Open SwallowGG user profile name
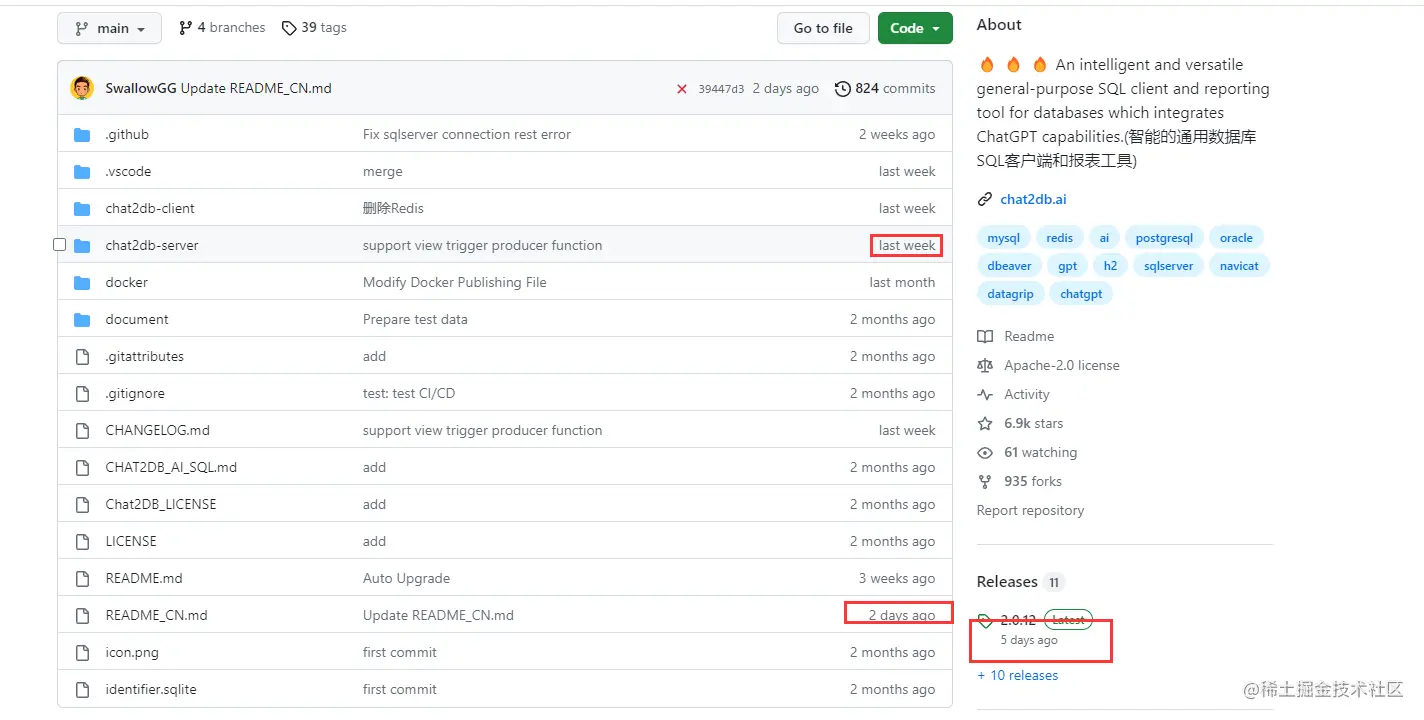The width and height of the screenshot is (1424, 720). [x=141, y=88]
